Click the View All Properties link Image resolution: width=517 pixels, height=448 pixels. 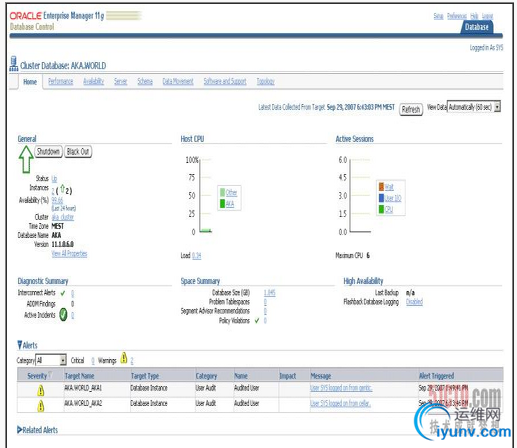click(x=69, y=254)
